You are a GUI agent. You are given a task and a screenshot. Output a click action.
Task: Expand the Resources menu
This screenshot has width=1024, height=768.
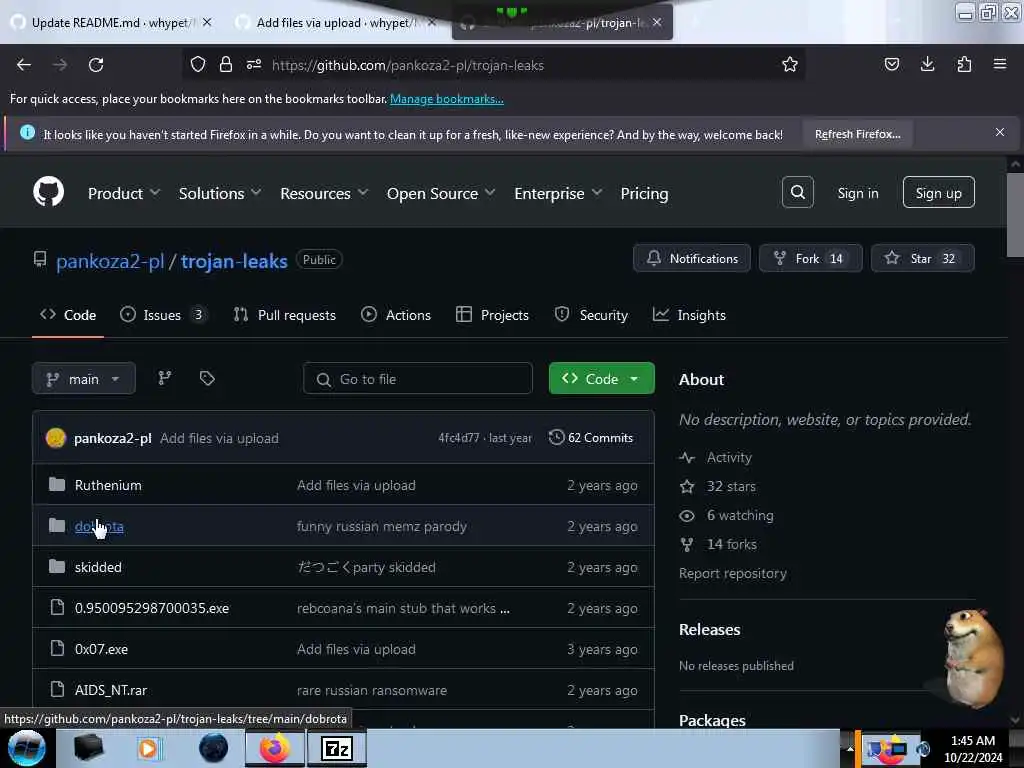tap(324, 193)
